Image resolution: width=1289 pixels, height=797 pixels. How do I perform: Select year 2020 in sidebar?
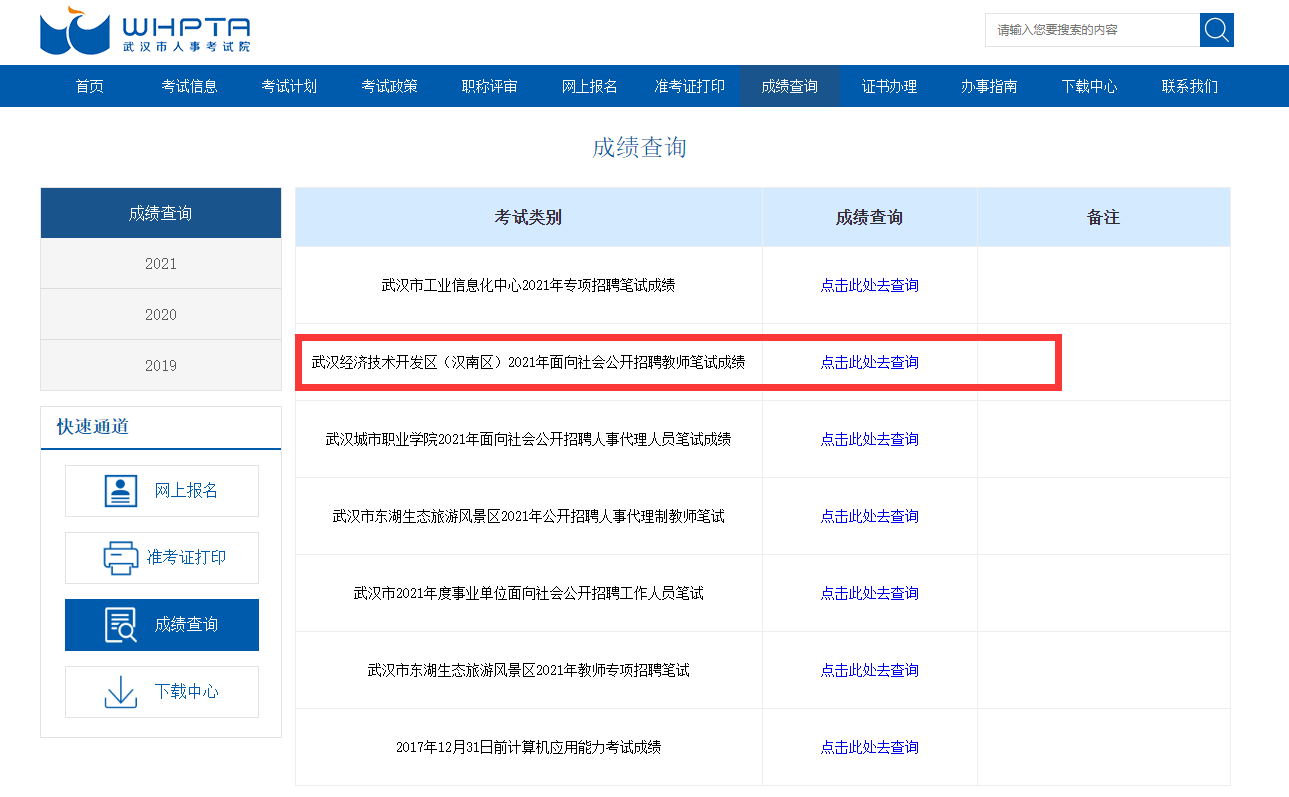tap(161, 315)
